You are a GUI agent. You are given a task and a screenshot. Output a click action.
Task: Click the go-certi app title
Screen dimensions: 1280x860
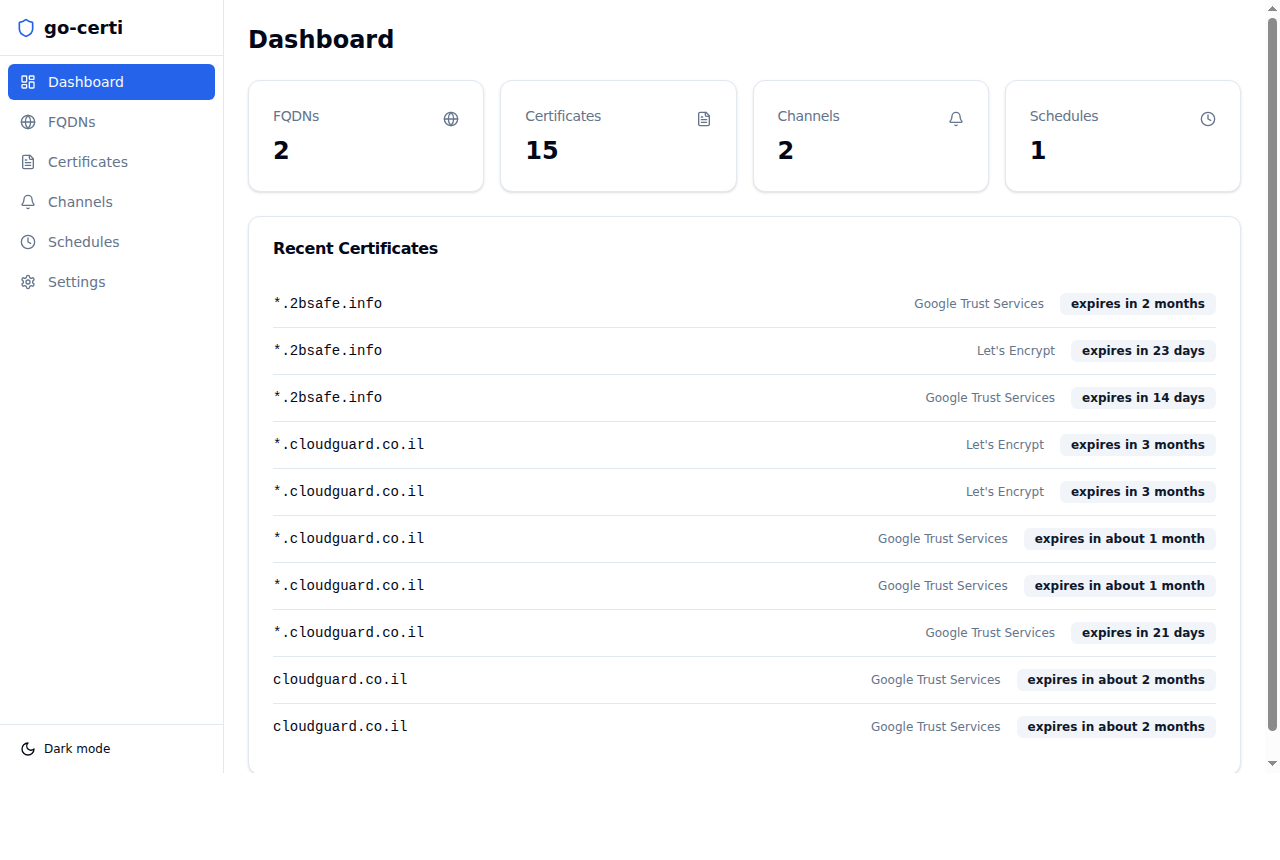83,28
